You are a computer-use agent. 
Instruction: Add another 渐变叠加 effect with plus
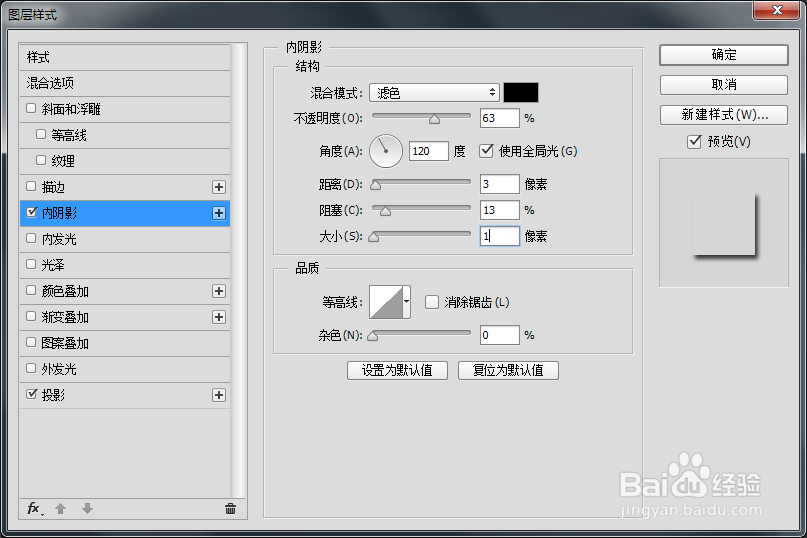[219, 317]
